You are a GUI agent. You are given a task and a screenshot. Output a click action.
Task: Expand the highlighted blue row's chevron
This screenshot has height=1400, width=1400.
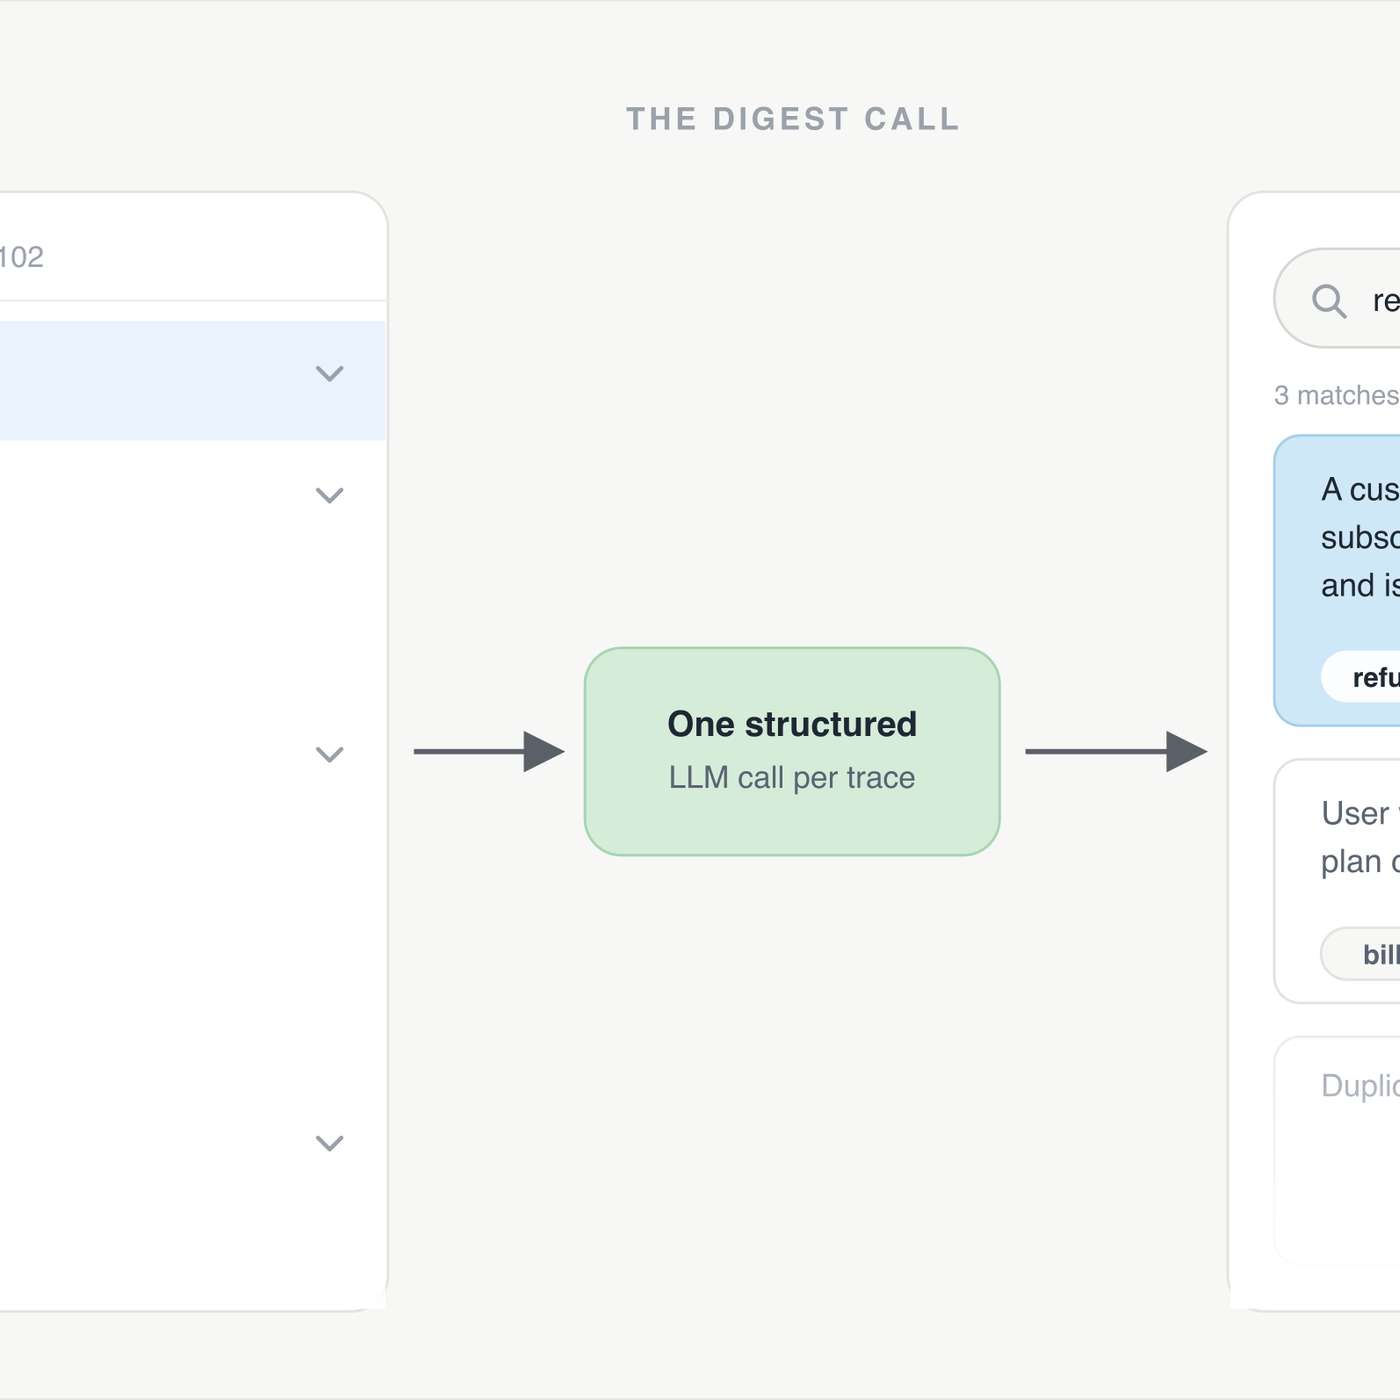click(x=329, y=374)
